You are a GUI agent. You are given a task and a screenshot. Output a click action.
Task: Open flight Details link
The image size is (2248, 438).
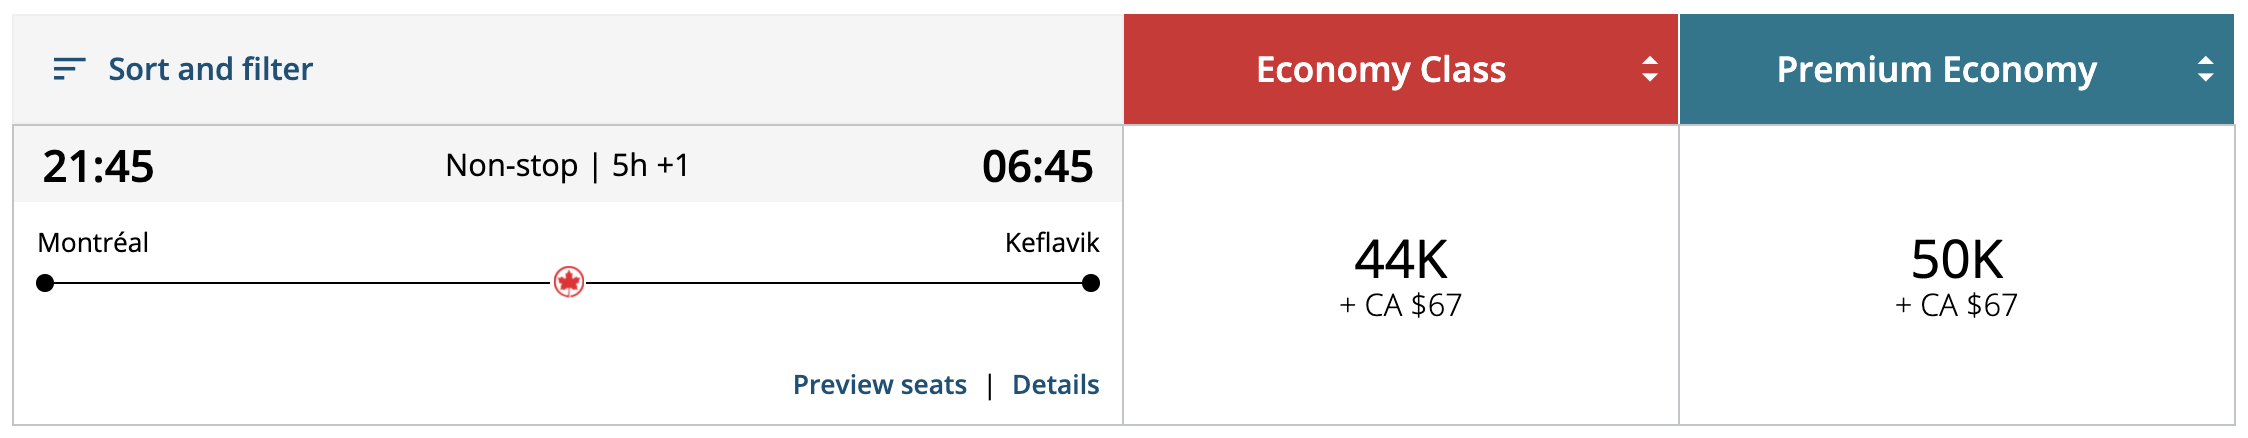click(1055, 385)
